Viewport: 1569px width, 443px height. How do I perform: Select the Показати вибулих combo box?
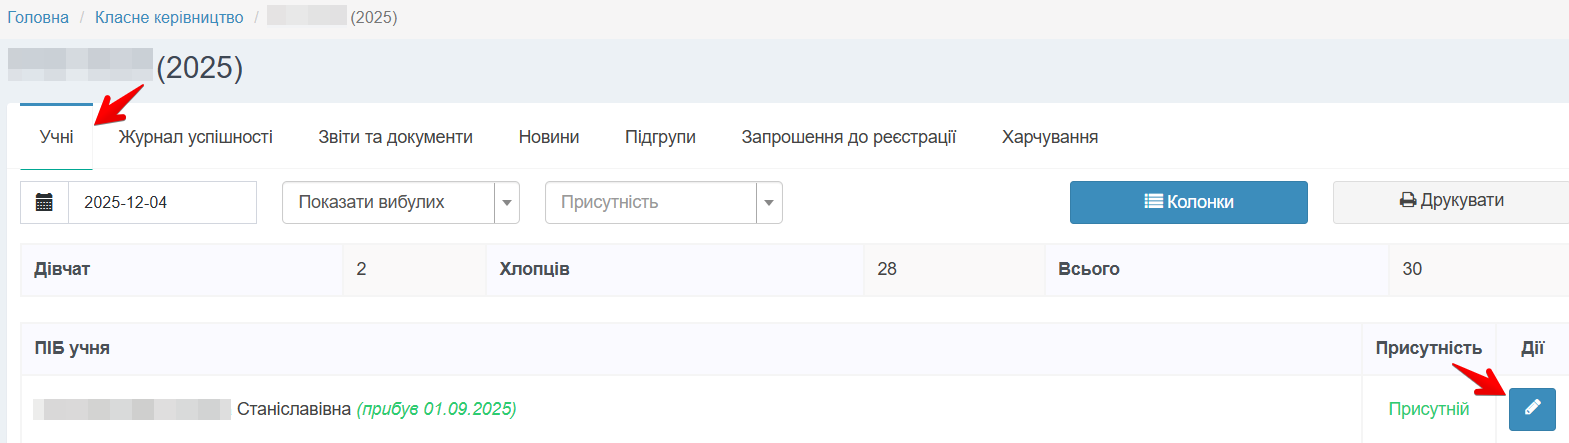[388, 202]
